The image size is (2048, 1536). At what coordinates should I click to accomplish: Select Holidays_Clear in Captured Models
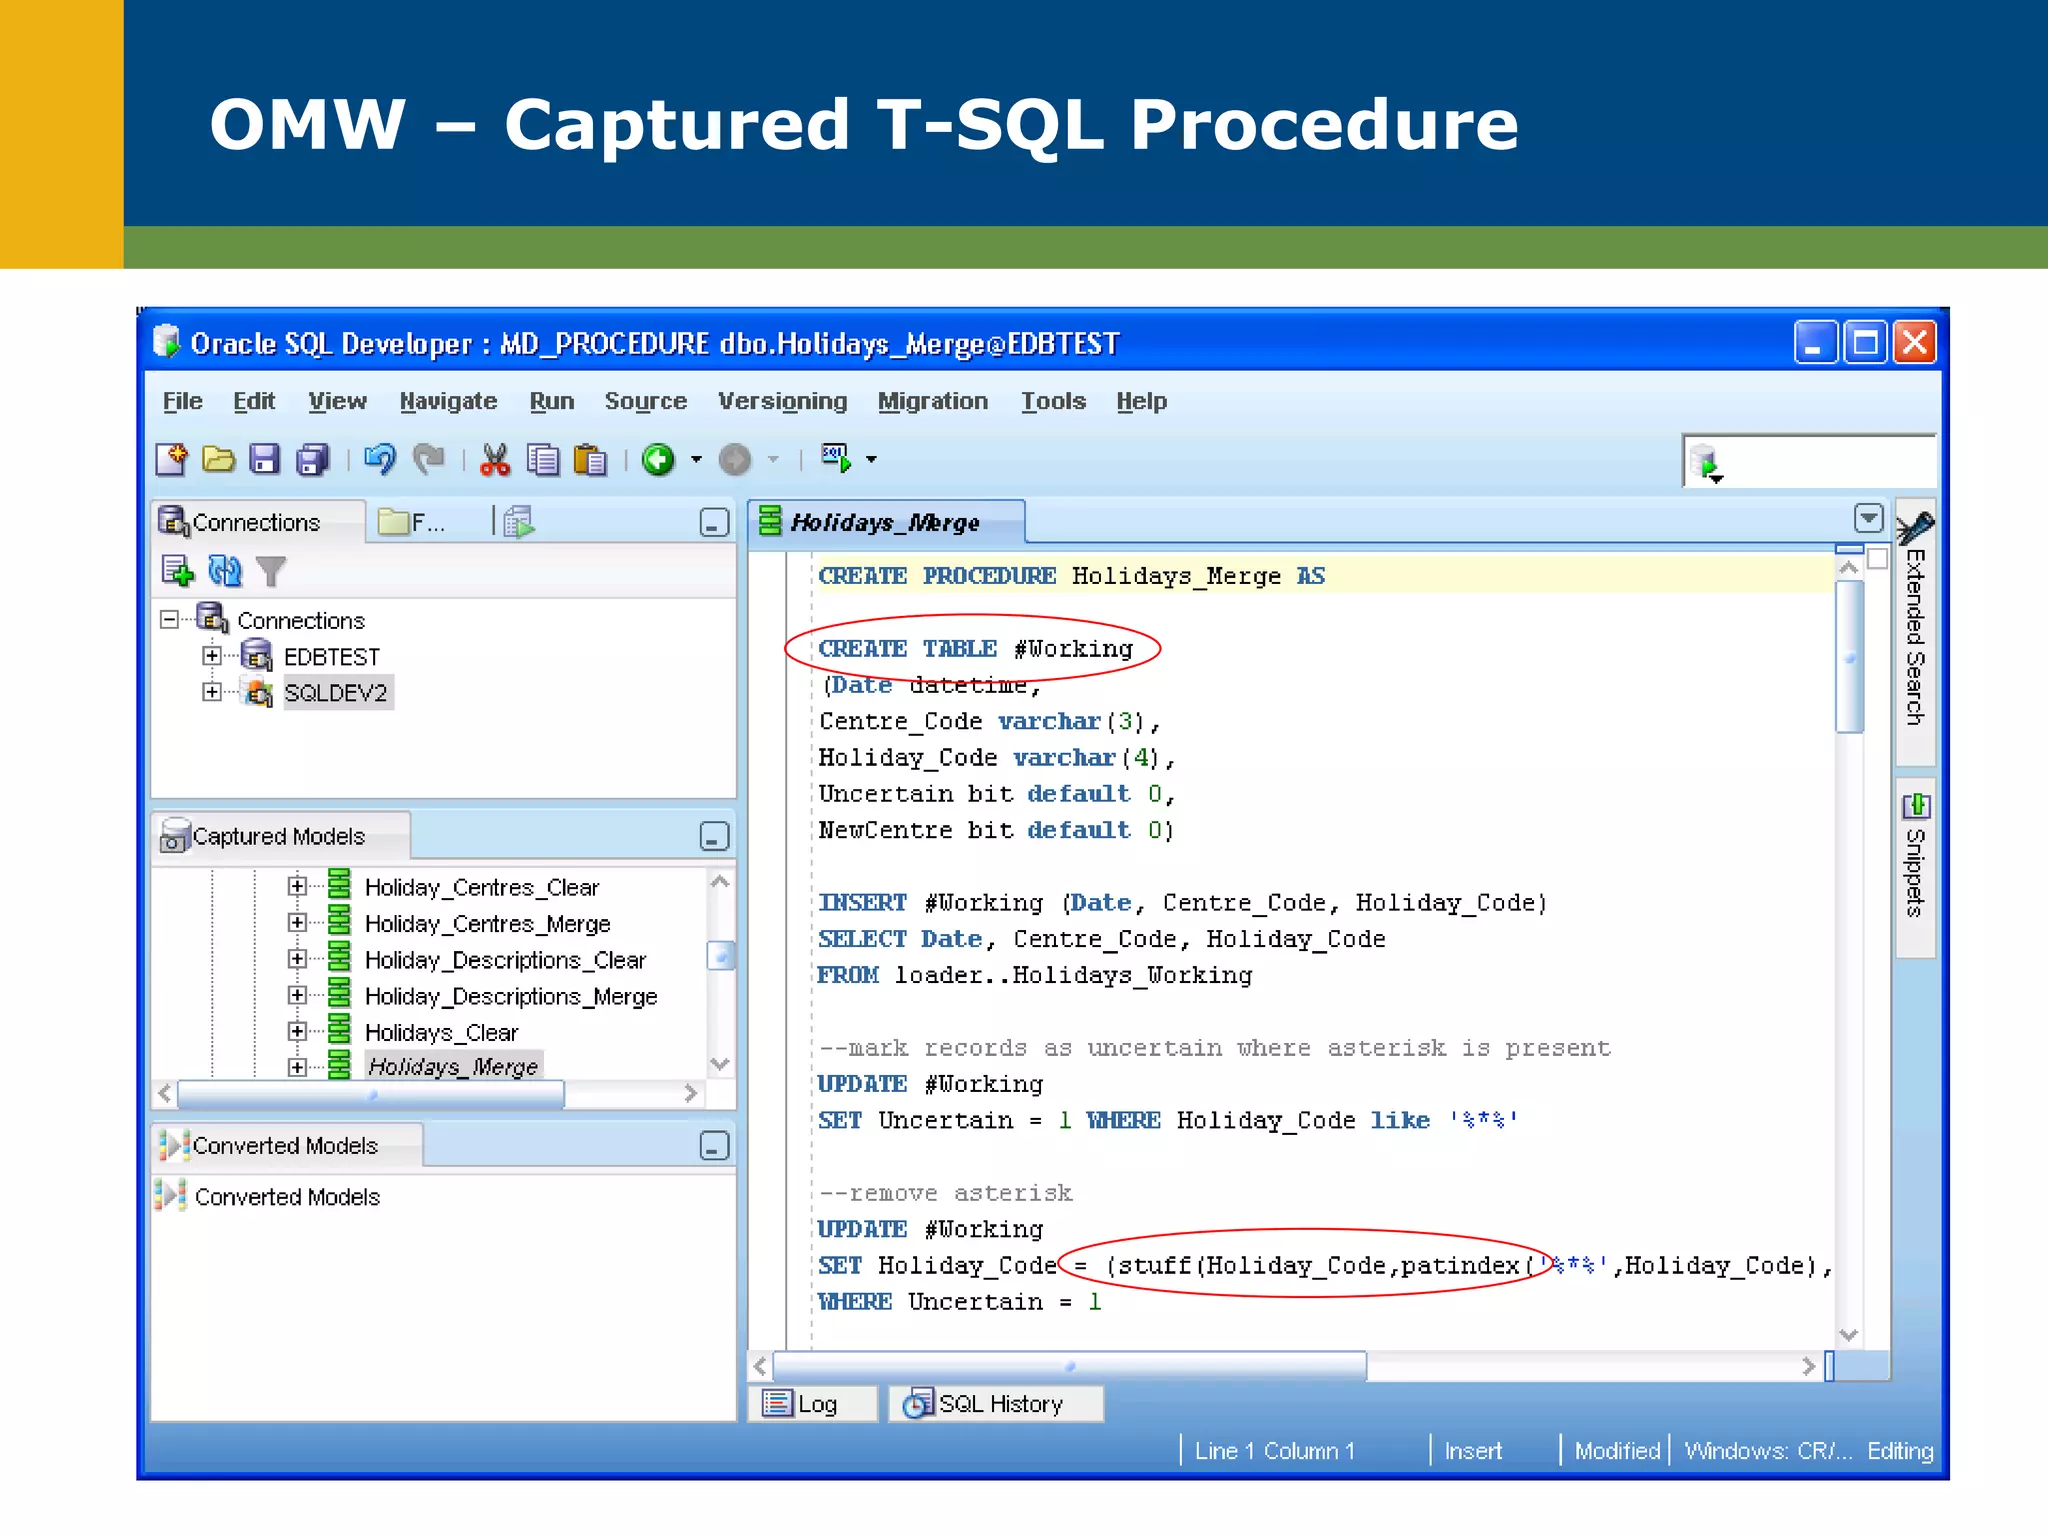coord(441,1033)
